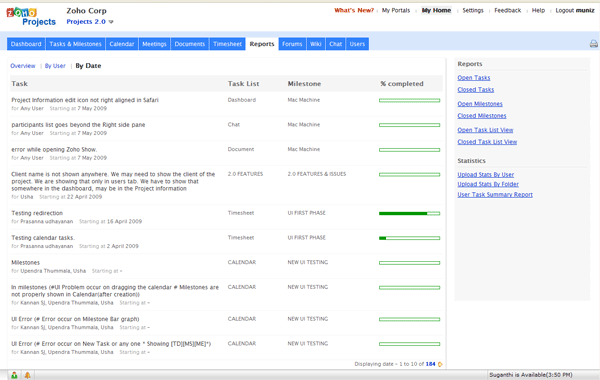Viewport: 600px width, 380px height.
Task: Click the What's New? link
Action: pos(354,10)
